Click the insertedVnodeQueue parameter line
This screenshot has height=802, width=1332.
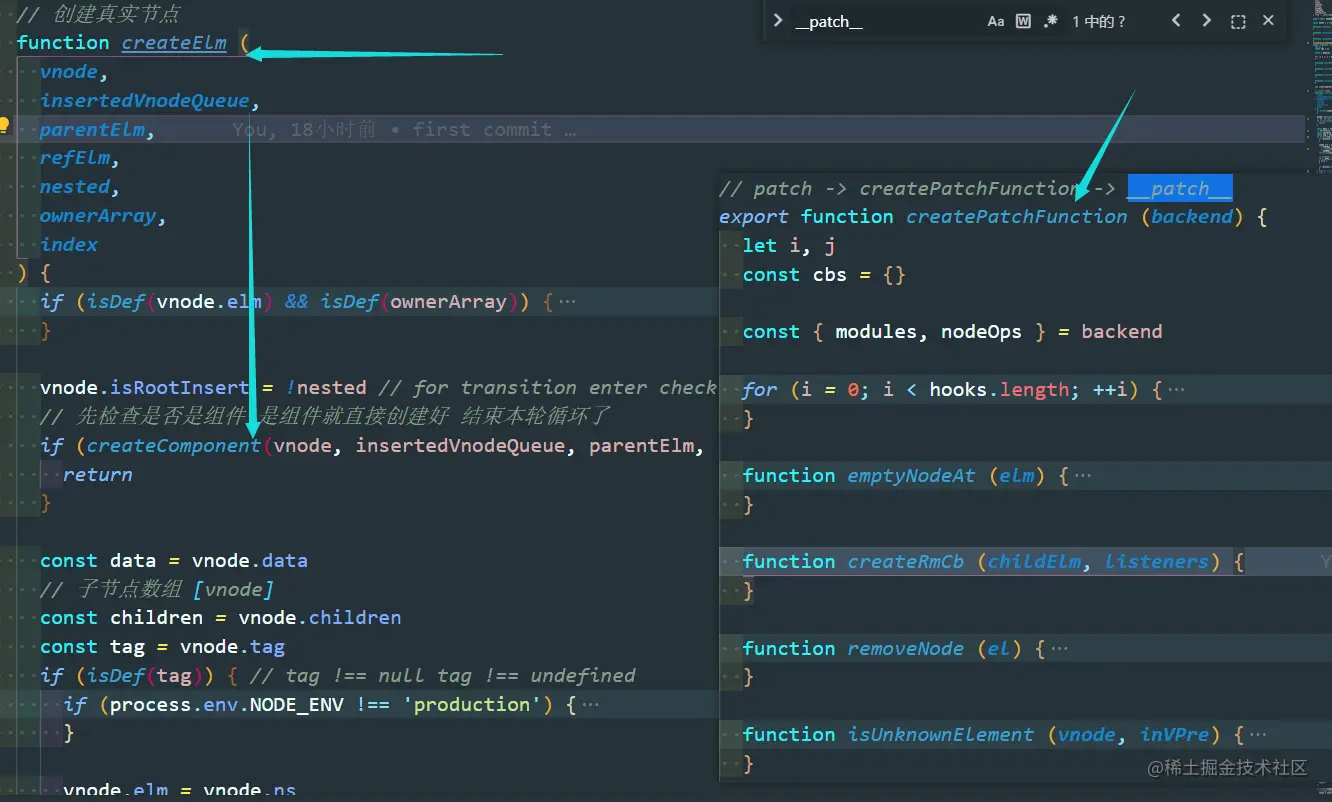(150, 100)
